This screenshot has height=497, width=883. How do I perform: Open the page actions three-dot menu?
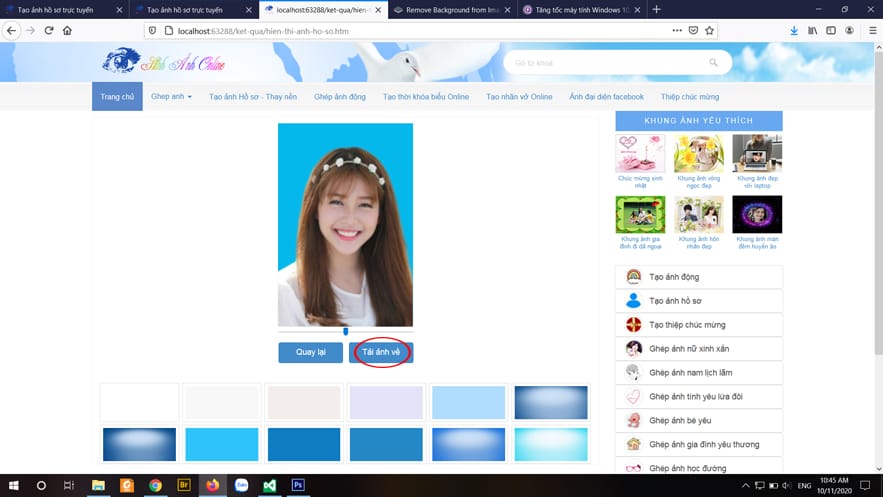tap(677, 30)
